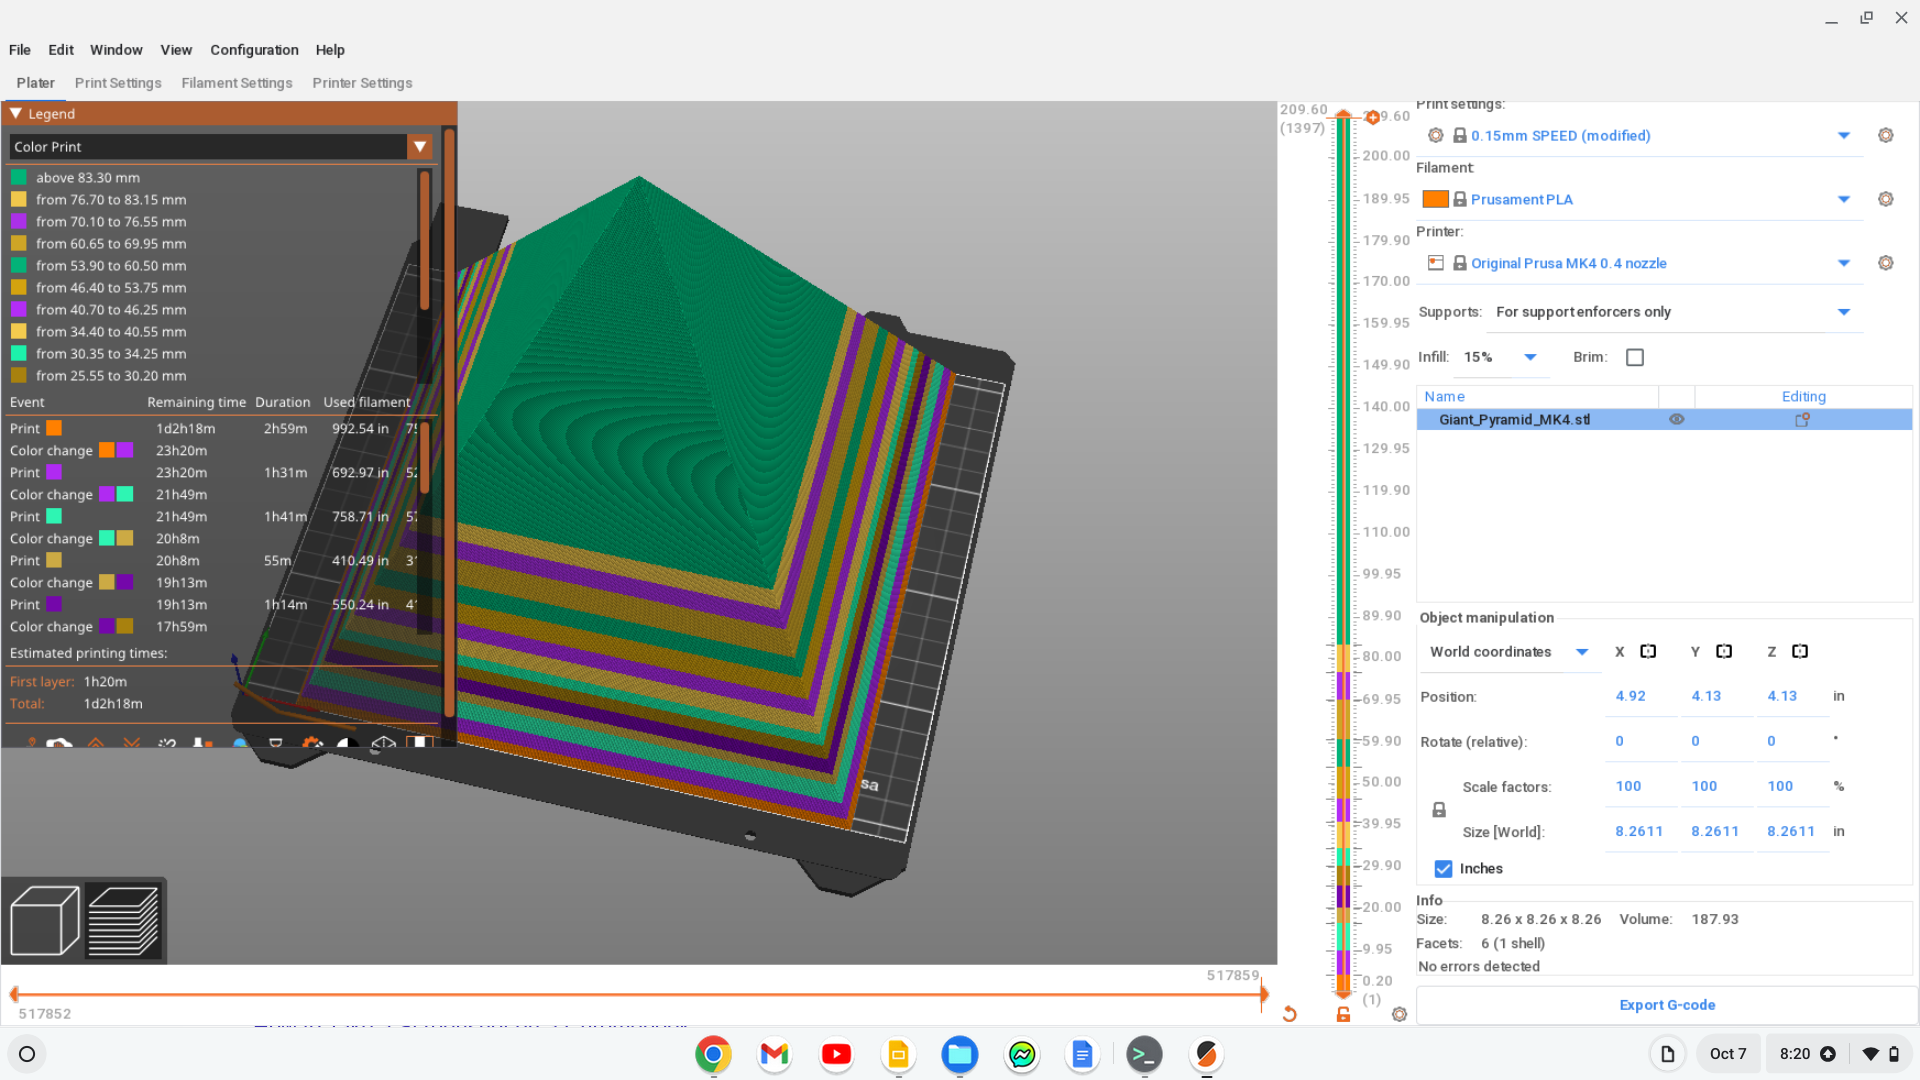This screenshot has width=1920, height=1080.
Task: Open the layer slider gear settings
Action: click(1399, 1014)
